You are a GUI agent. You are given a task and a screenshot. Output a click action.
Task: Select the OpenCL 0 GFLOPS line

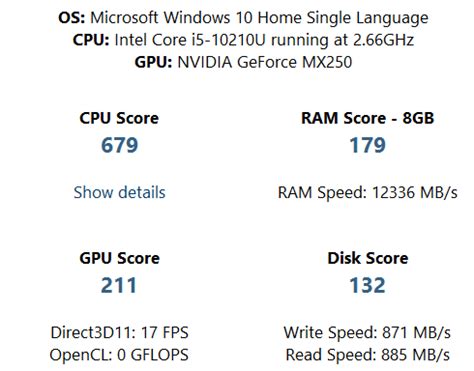tap(119, 355)
